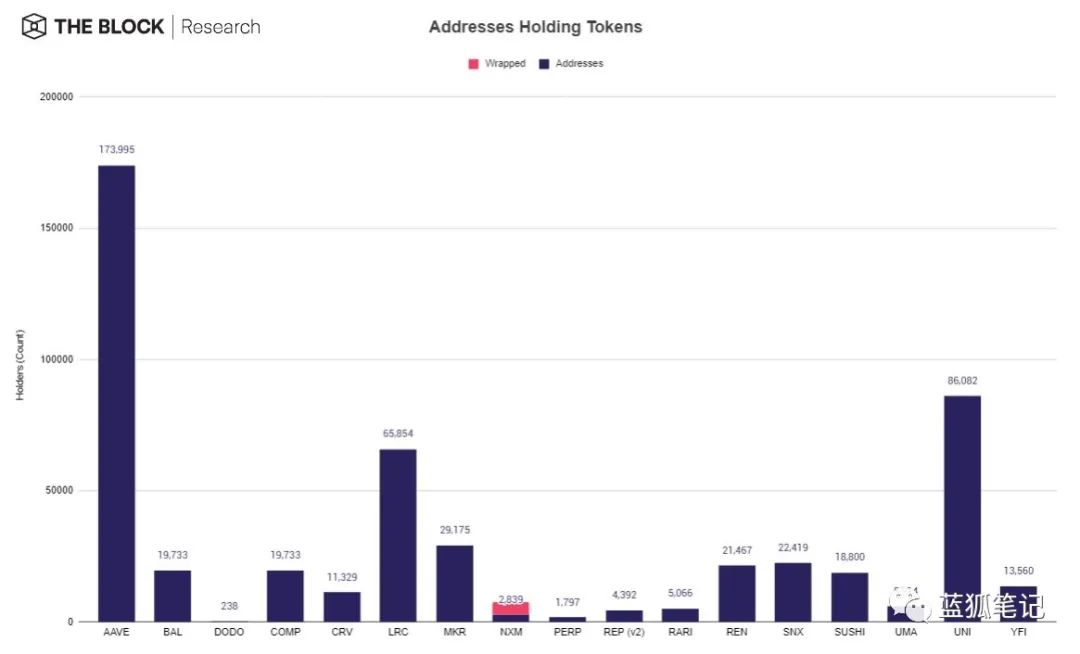Click the navy Addresses legend swatch
The width and height of the screenshot is (1080, 654).
544,64
